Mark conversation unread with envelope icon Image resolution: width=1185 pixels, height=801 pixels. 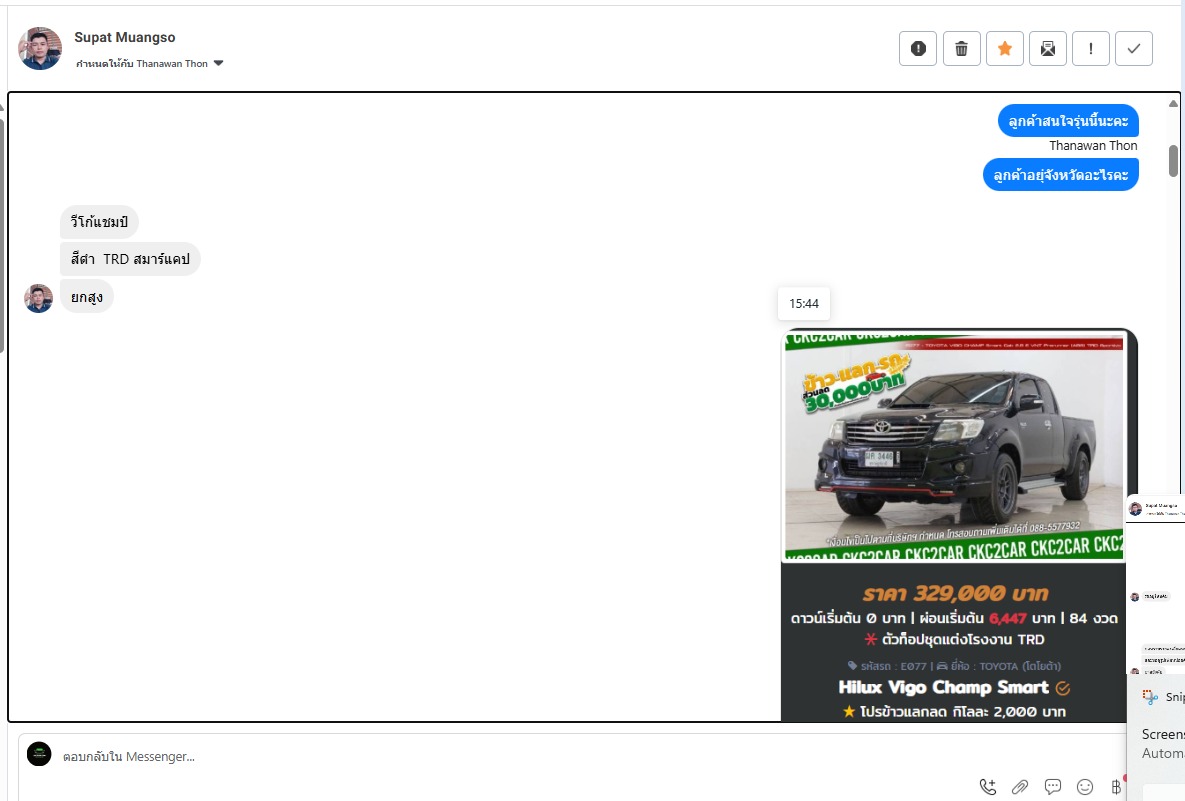tap(1047, 48)
